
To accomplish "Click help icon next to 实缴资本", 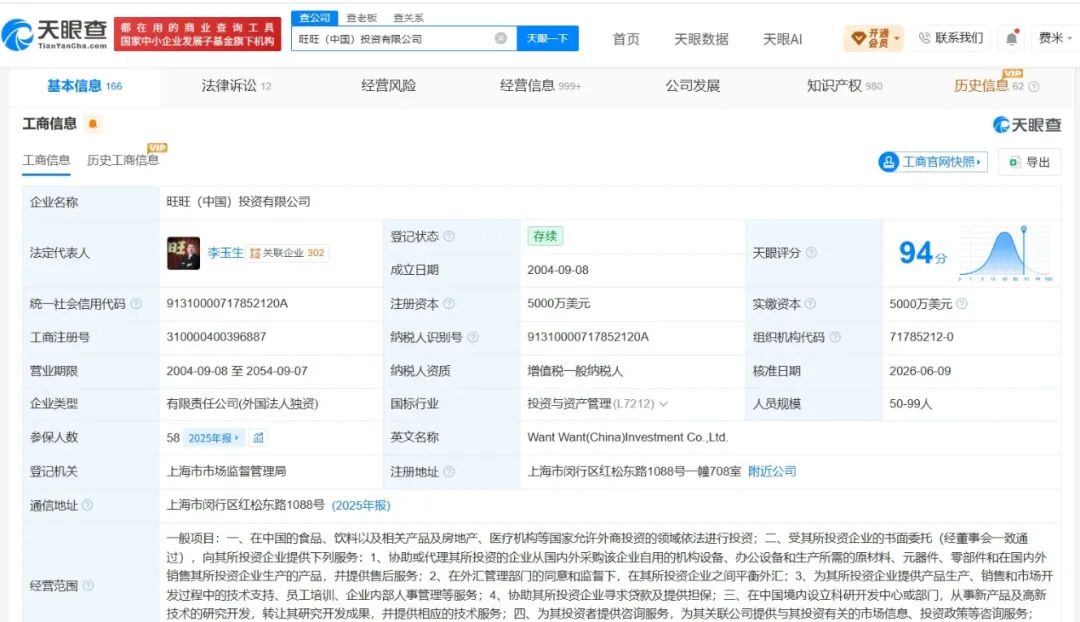I will coord(810,304).
